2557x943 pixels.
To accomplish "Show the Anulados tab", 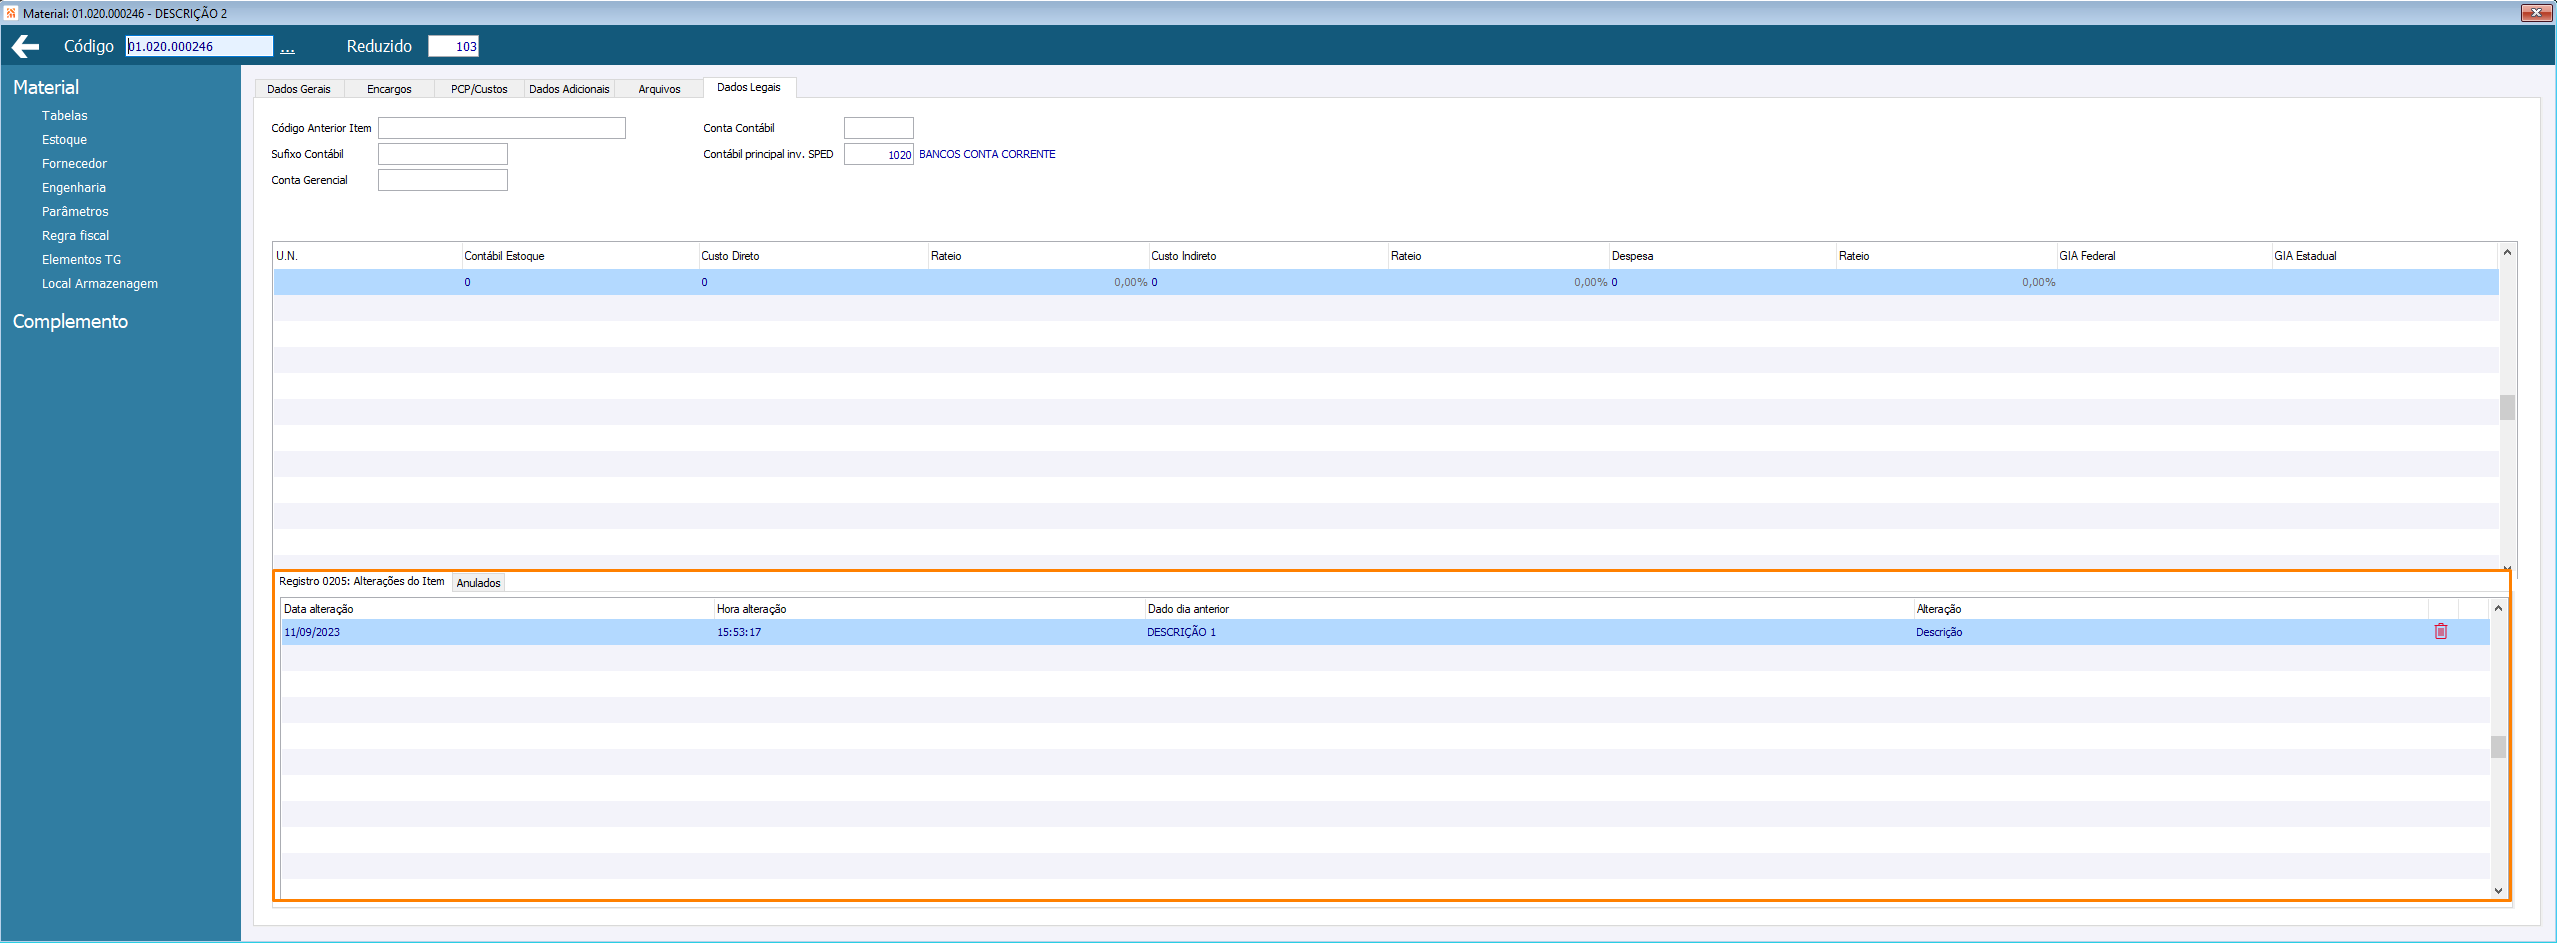I will click(478, 583).
